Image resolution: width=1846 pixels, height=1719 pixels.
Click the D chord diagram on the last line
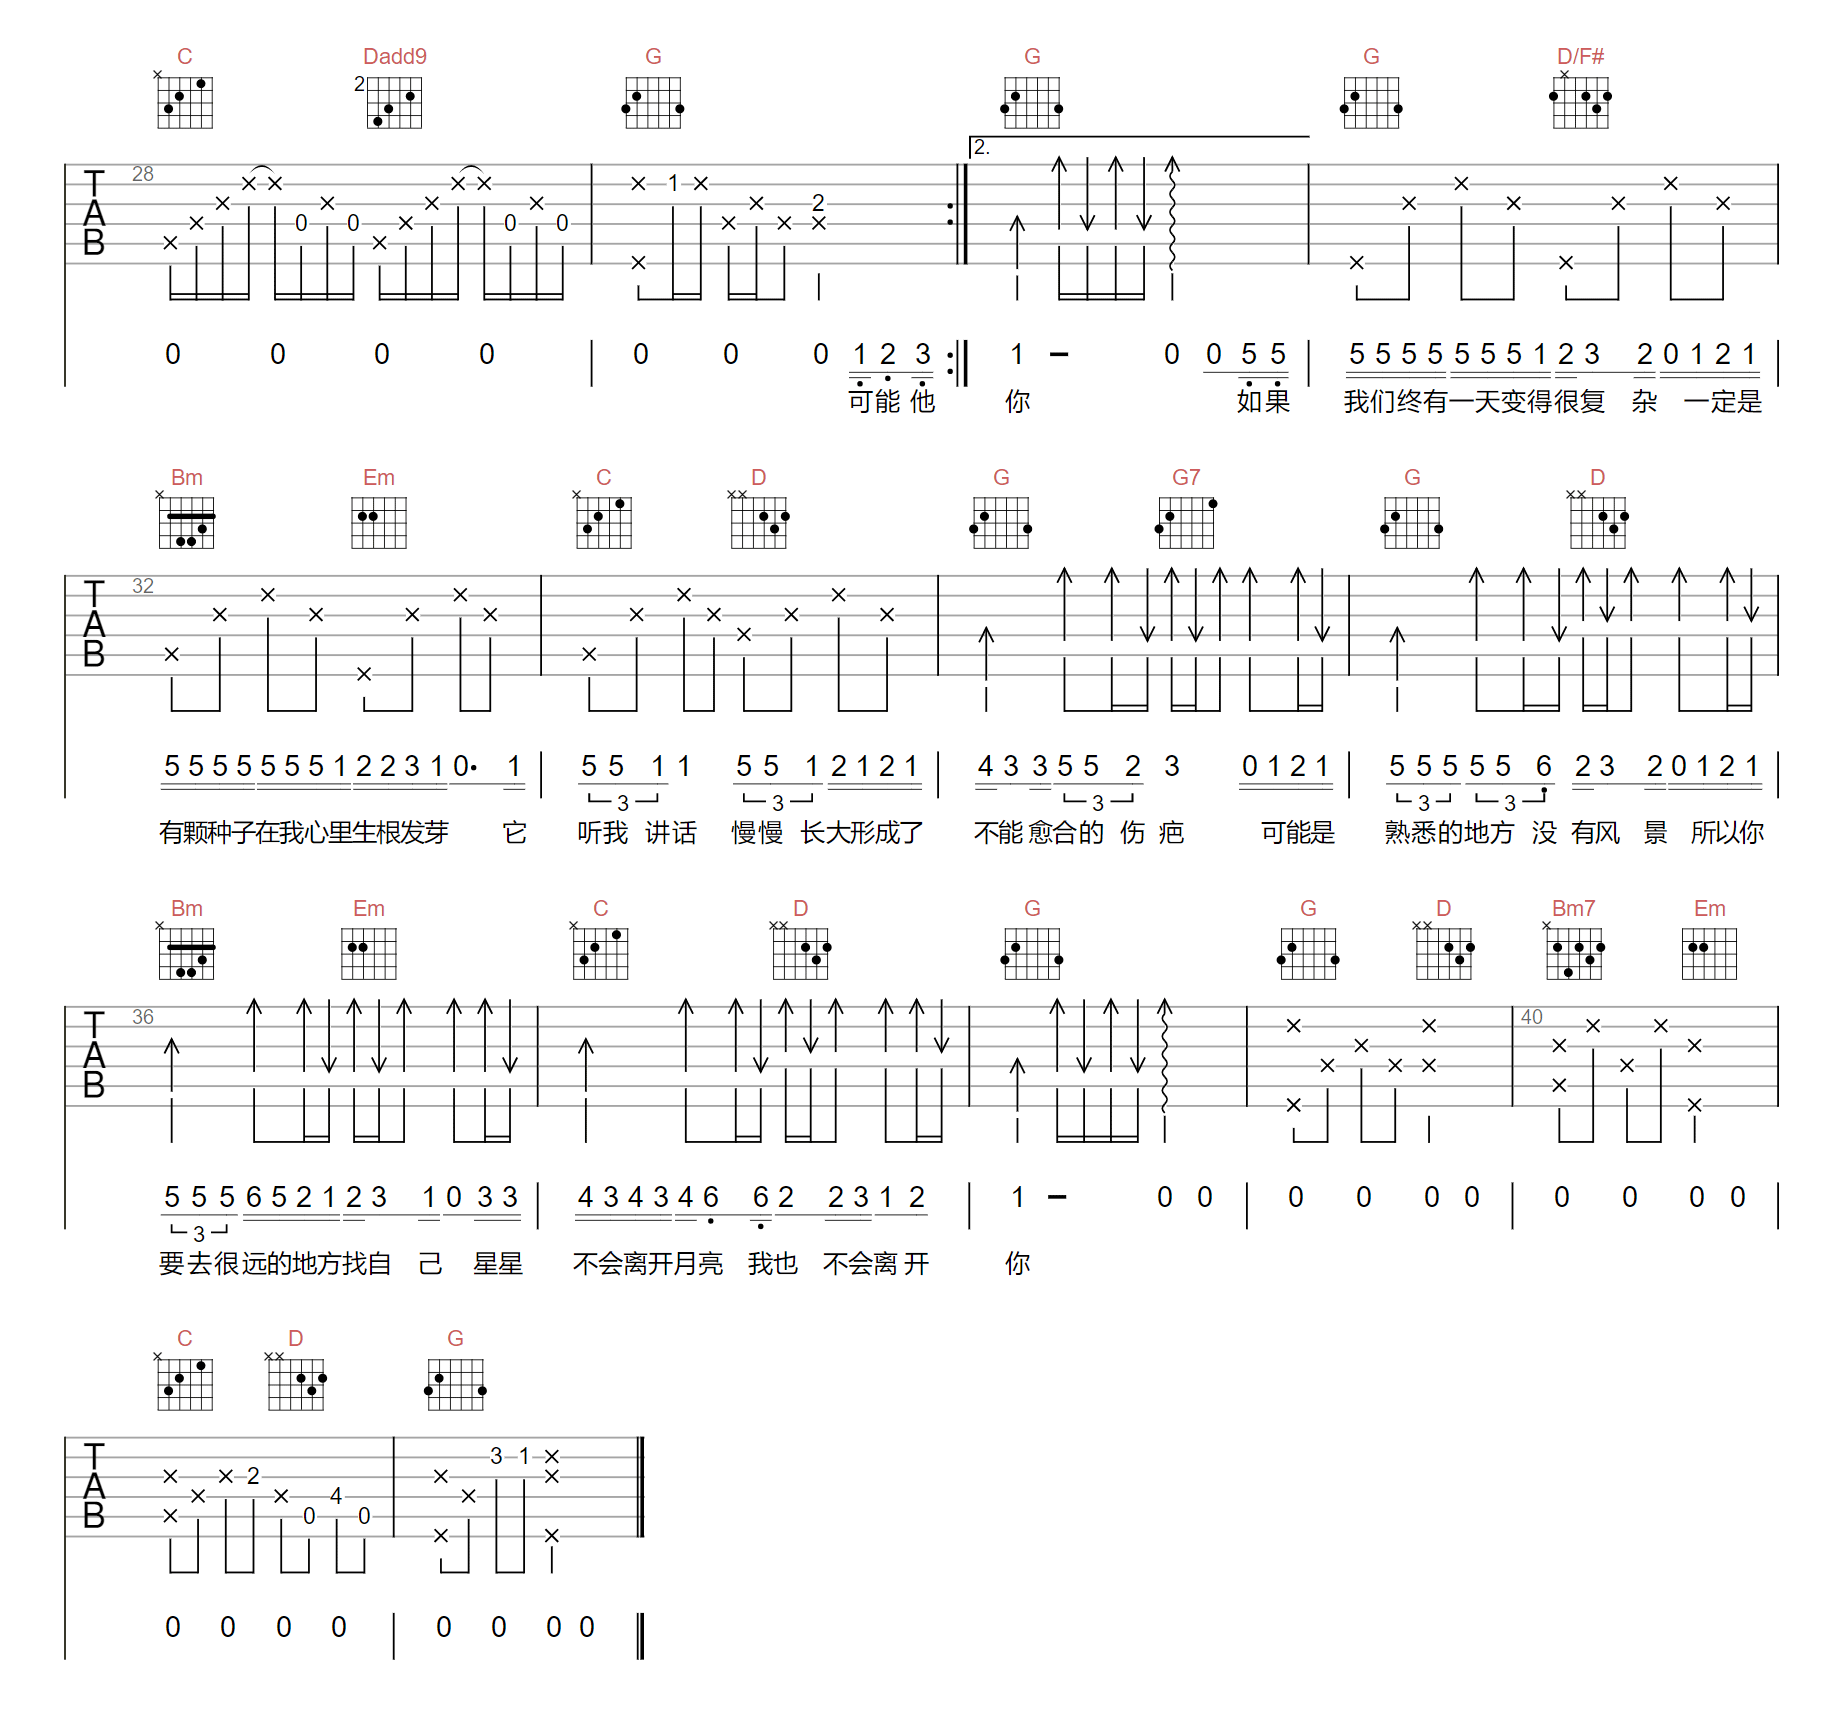coord(296,1382)
